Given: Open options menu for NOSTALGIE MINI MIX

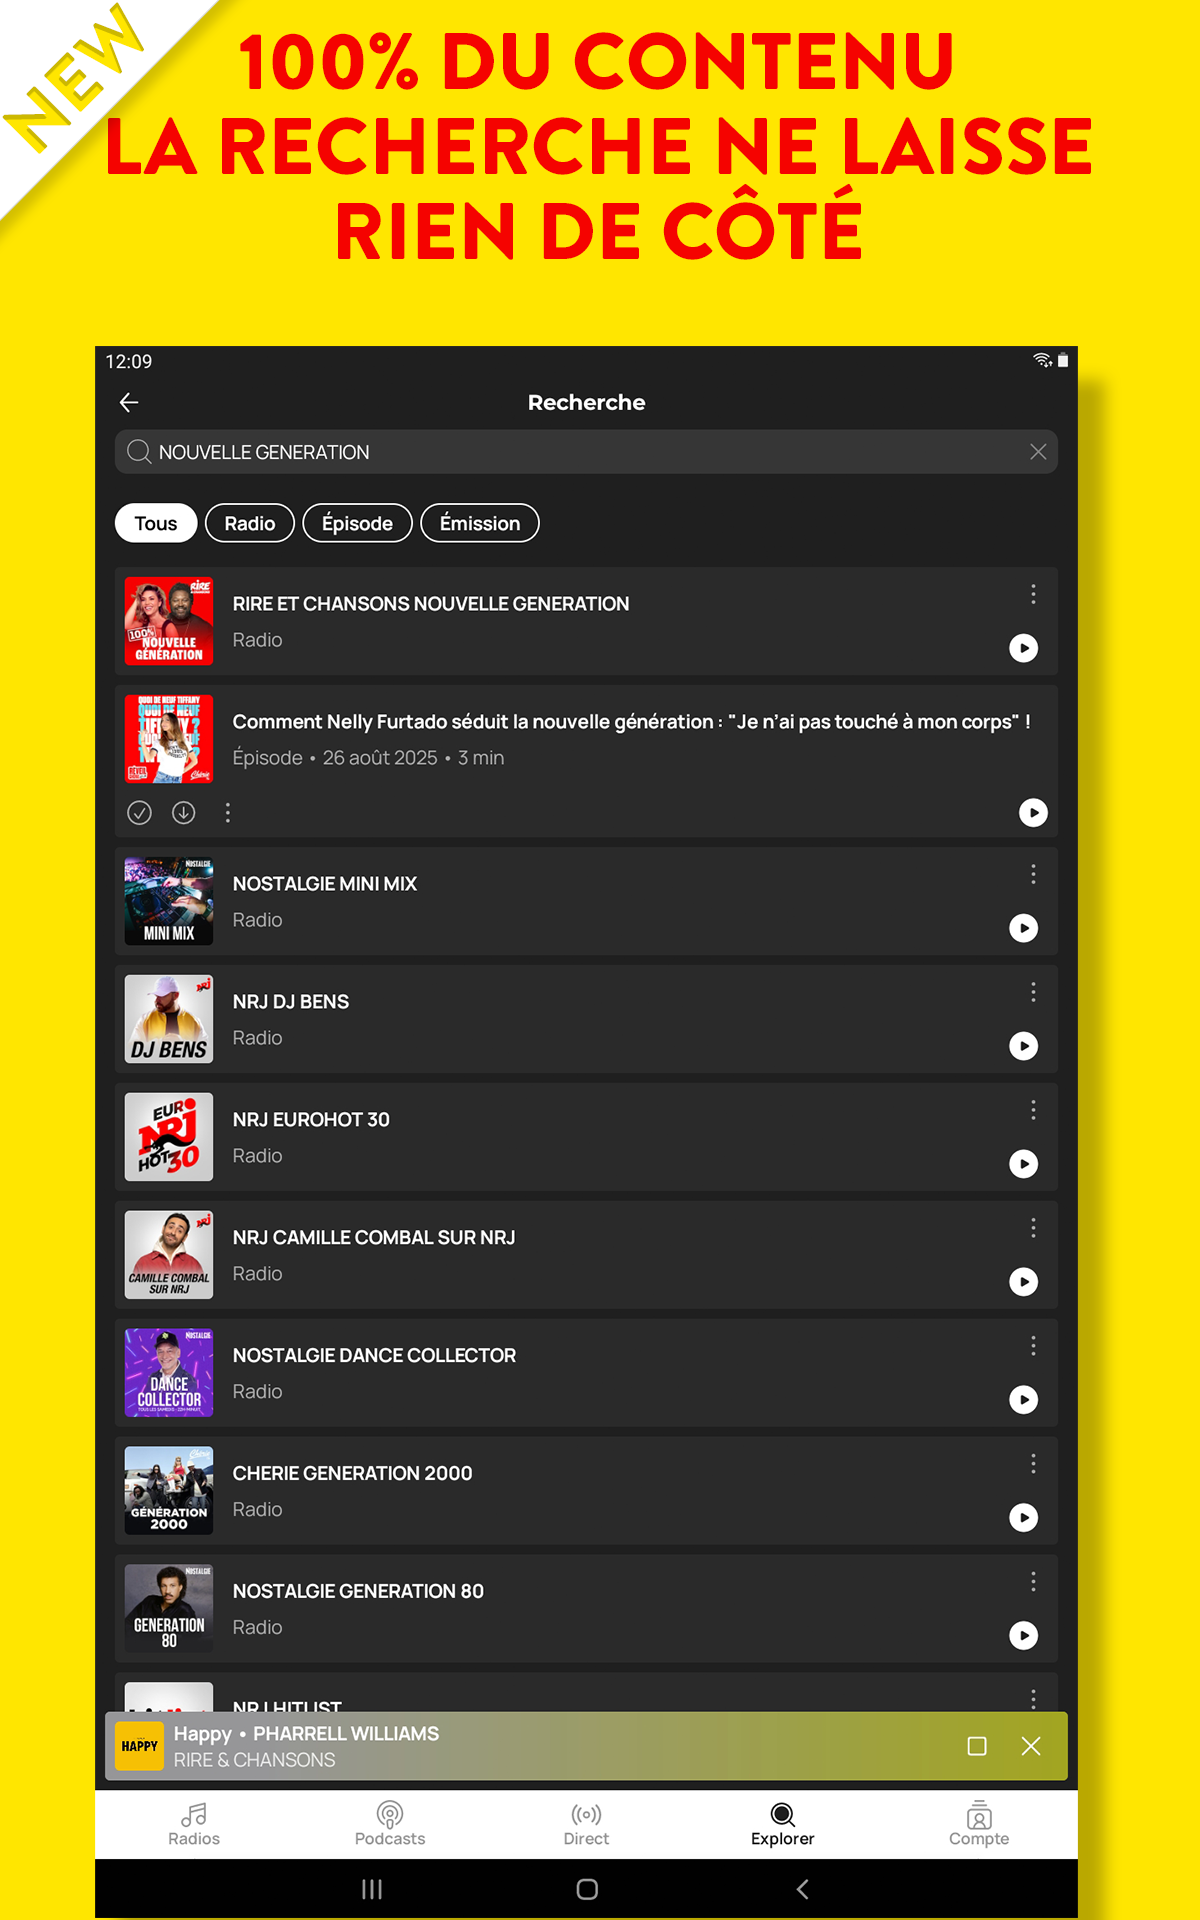Looking at the screenshot, I should click(x=1033, y=874).
